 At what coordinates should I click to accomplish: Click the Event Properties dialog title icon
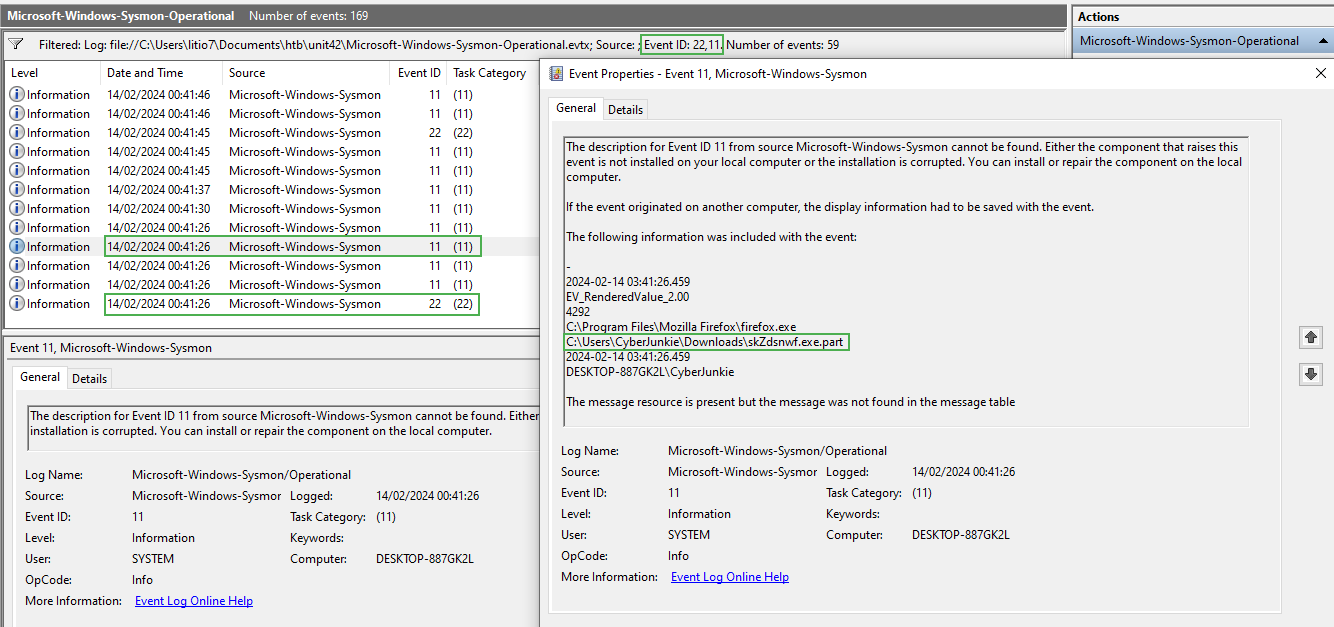pyautogui.click(x=556, y=73)
